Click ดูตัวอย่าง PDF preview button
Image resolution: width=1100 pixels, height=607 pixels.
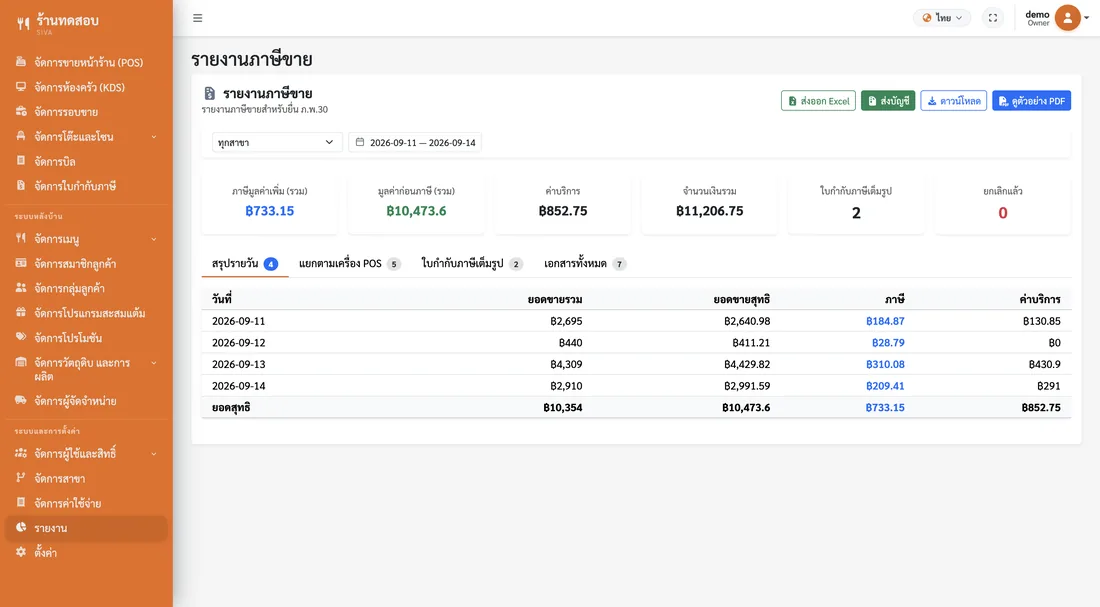point(1031,101)
